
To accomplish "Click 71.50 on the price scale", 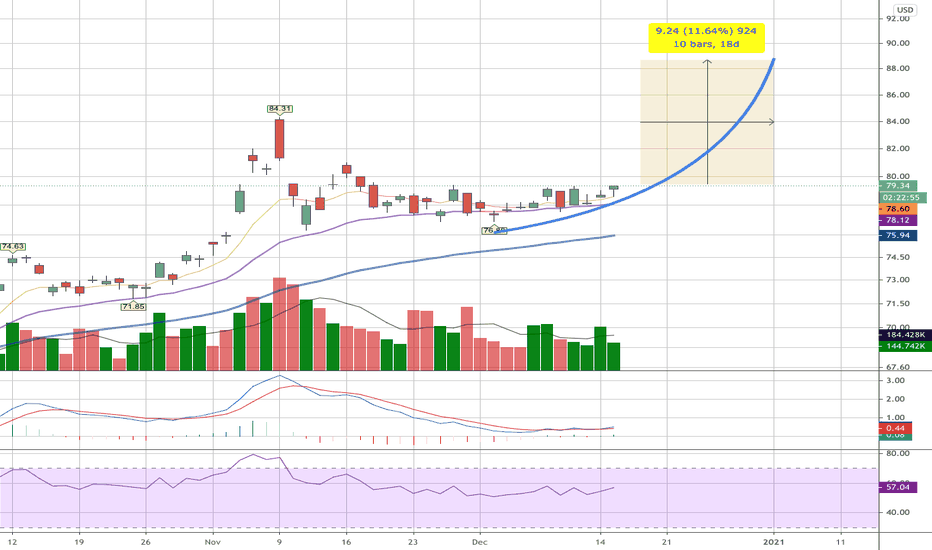I will pyautogui.click(x=898, y=303).
